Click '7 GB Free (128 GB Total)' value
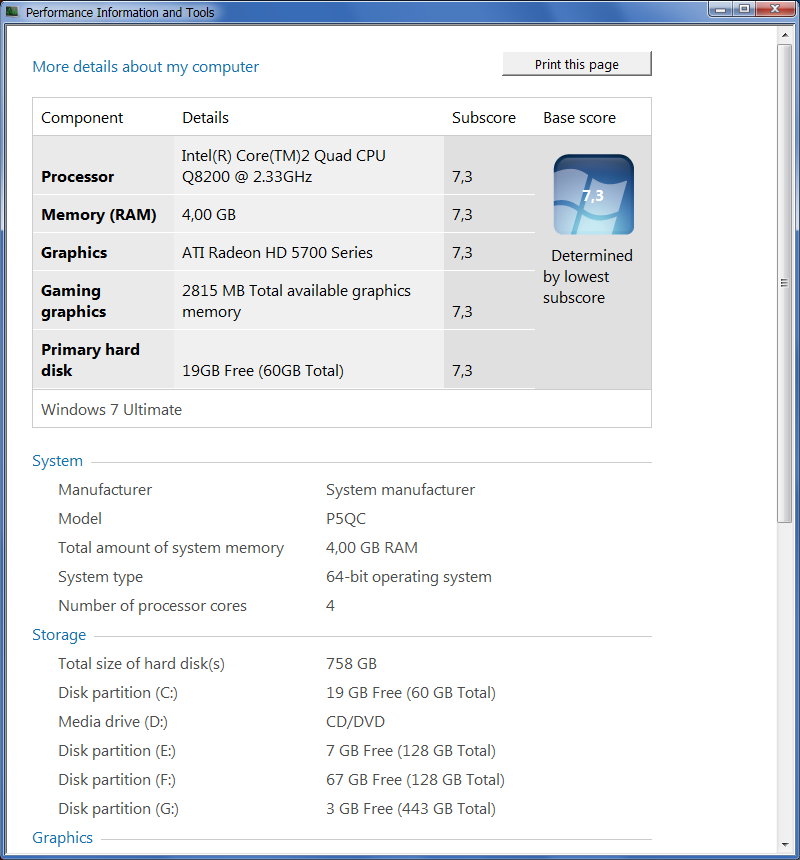The height and width of the screenshot is (860, 800). click(x=411, y=751)
